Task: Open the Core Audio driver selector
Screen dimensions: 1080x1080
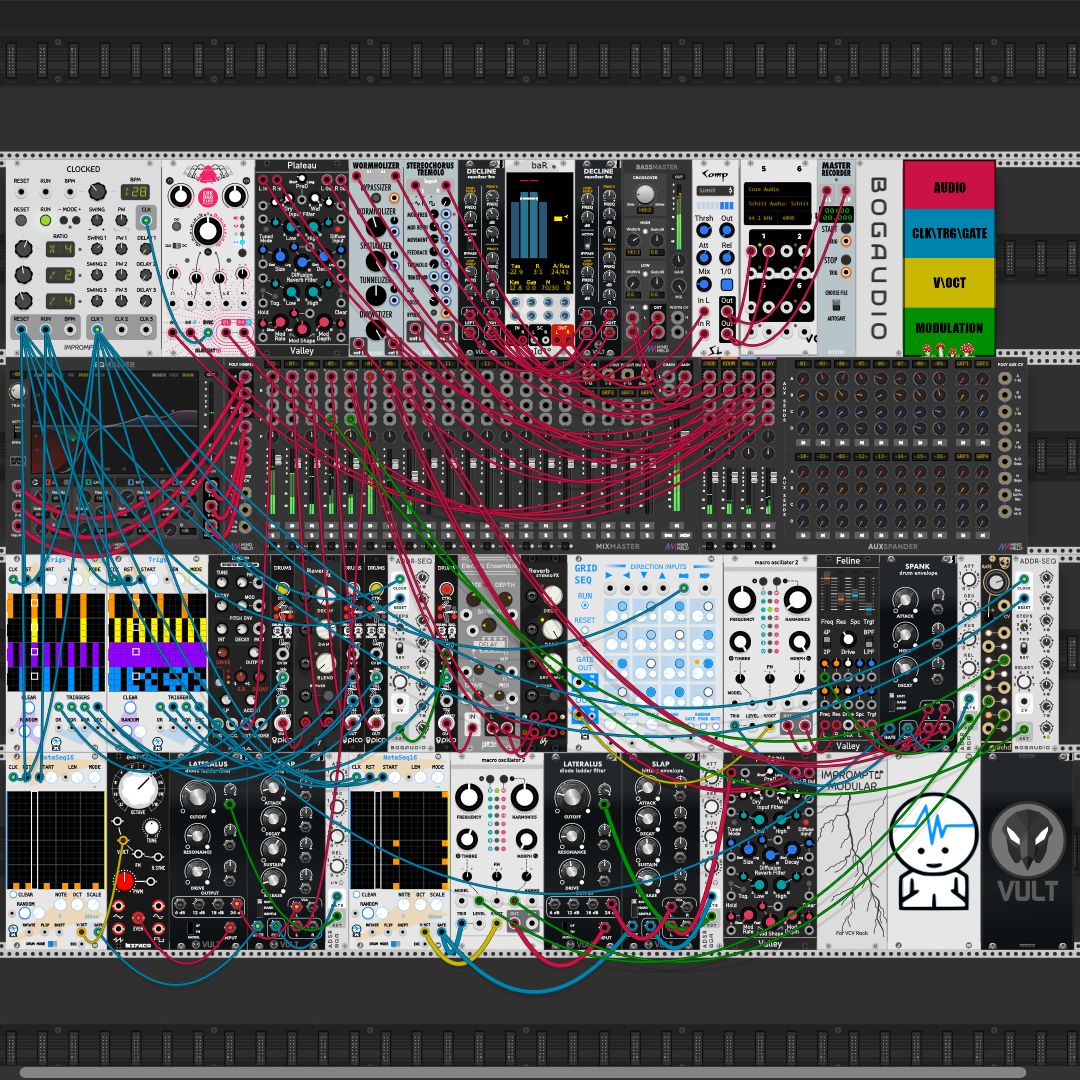Action: point(778,189)
